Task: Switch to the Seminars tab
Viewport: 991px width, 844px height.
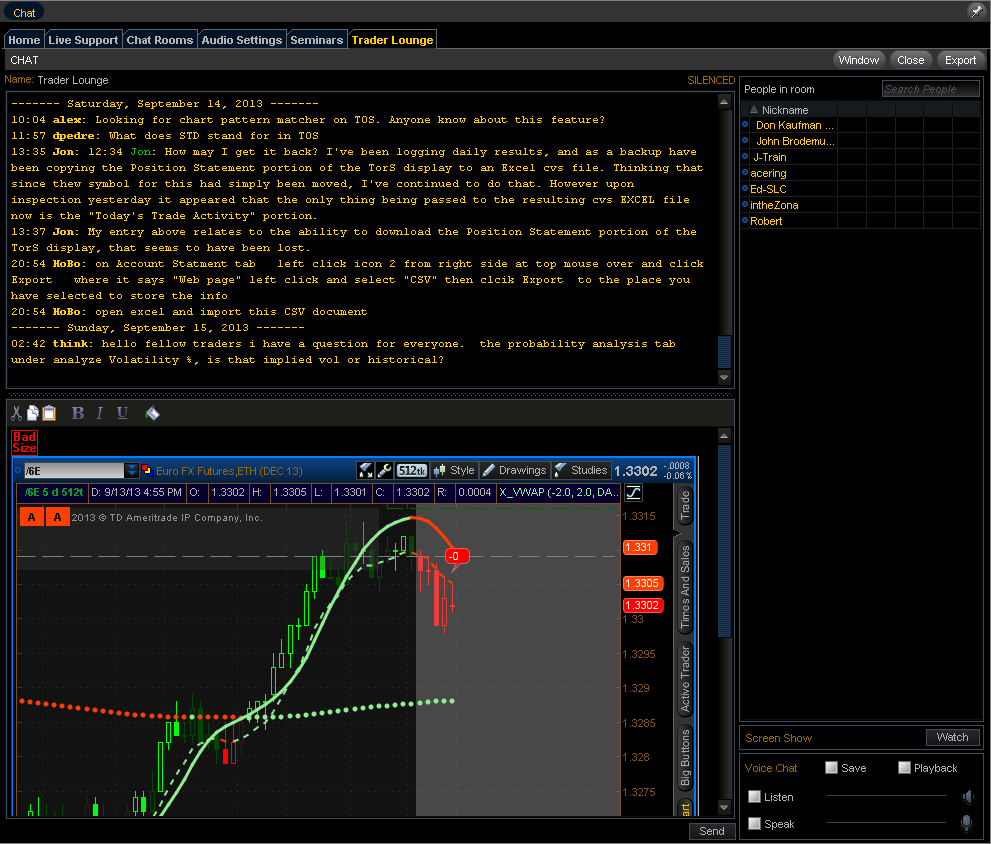Action: click(316, 40)
